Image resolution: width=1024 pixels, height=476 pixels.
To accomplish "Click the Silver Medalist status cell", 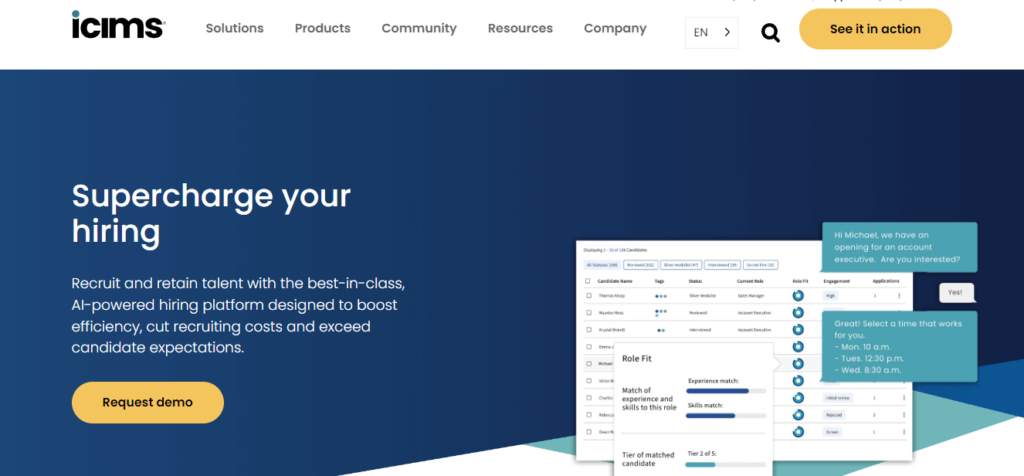I will 703,296.
